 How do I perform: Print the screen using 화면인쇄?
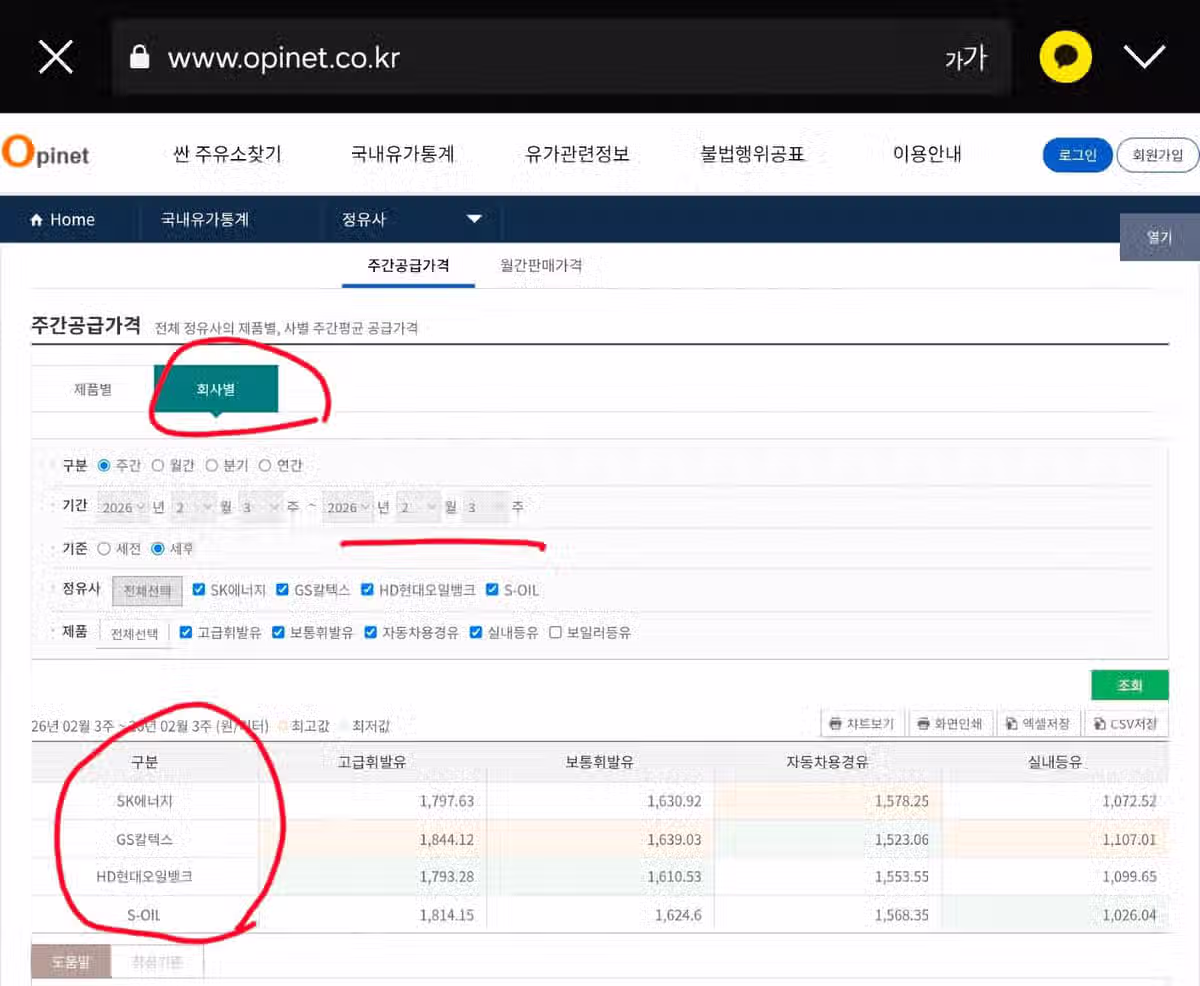pos(946,723)
